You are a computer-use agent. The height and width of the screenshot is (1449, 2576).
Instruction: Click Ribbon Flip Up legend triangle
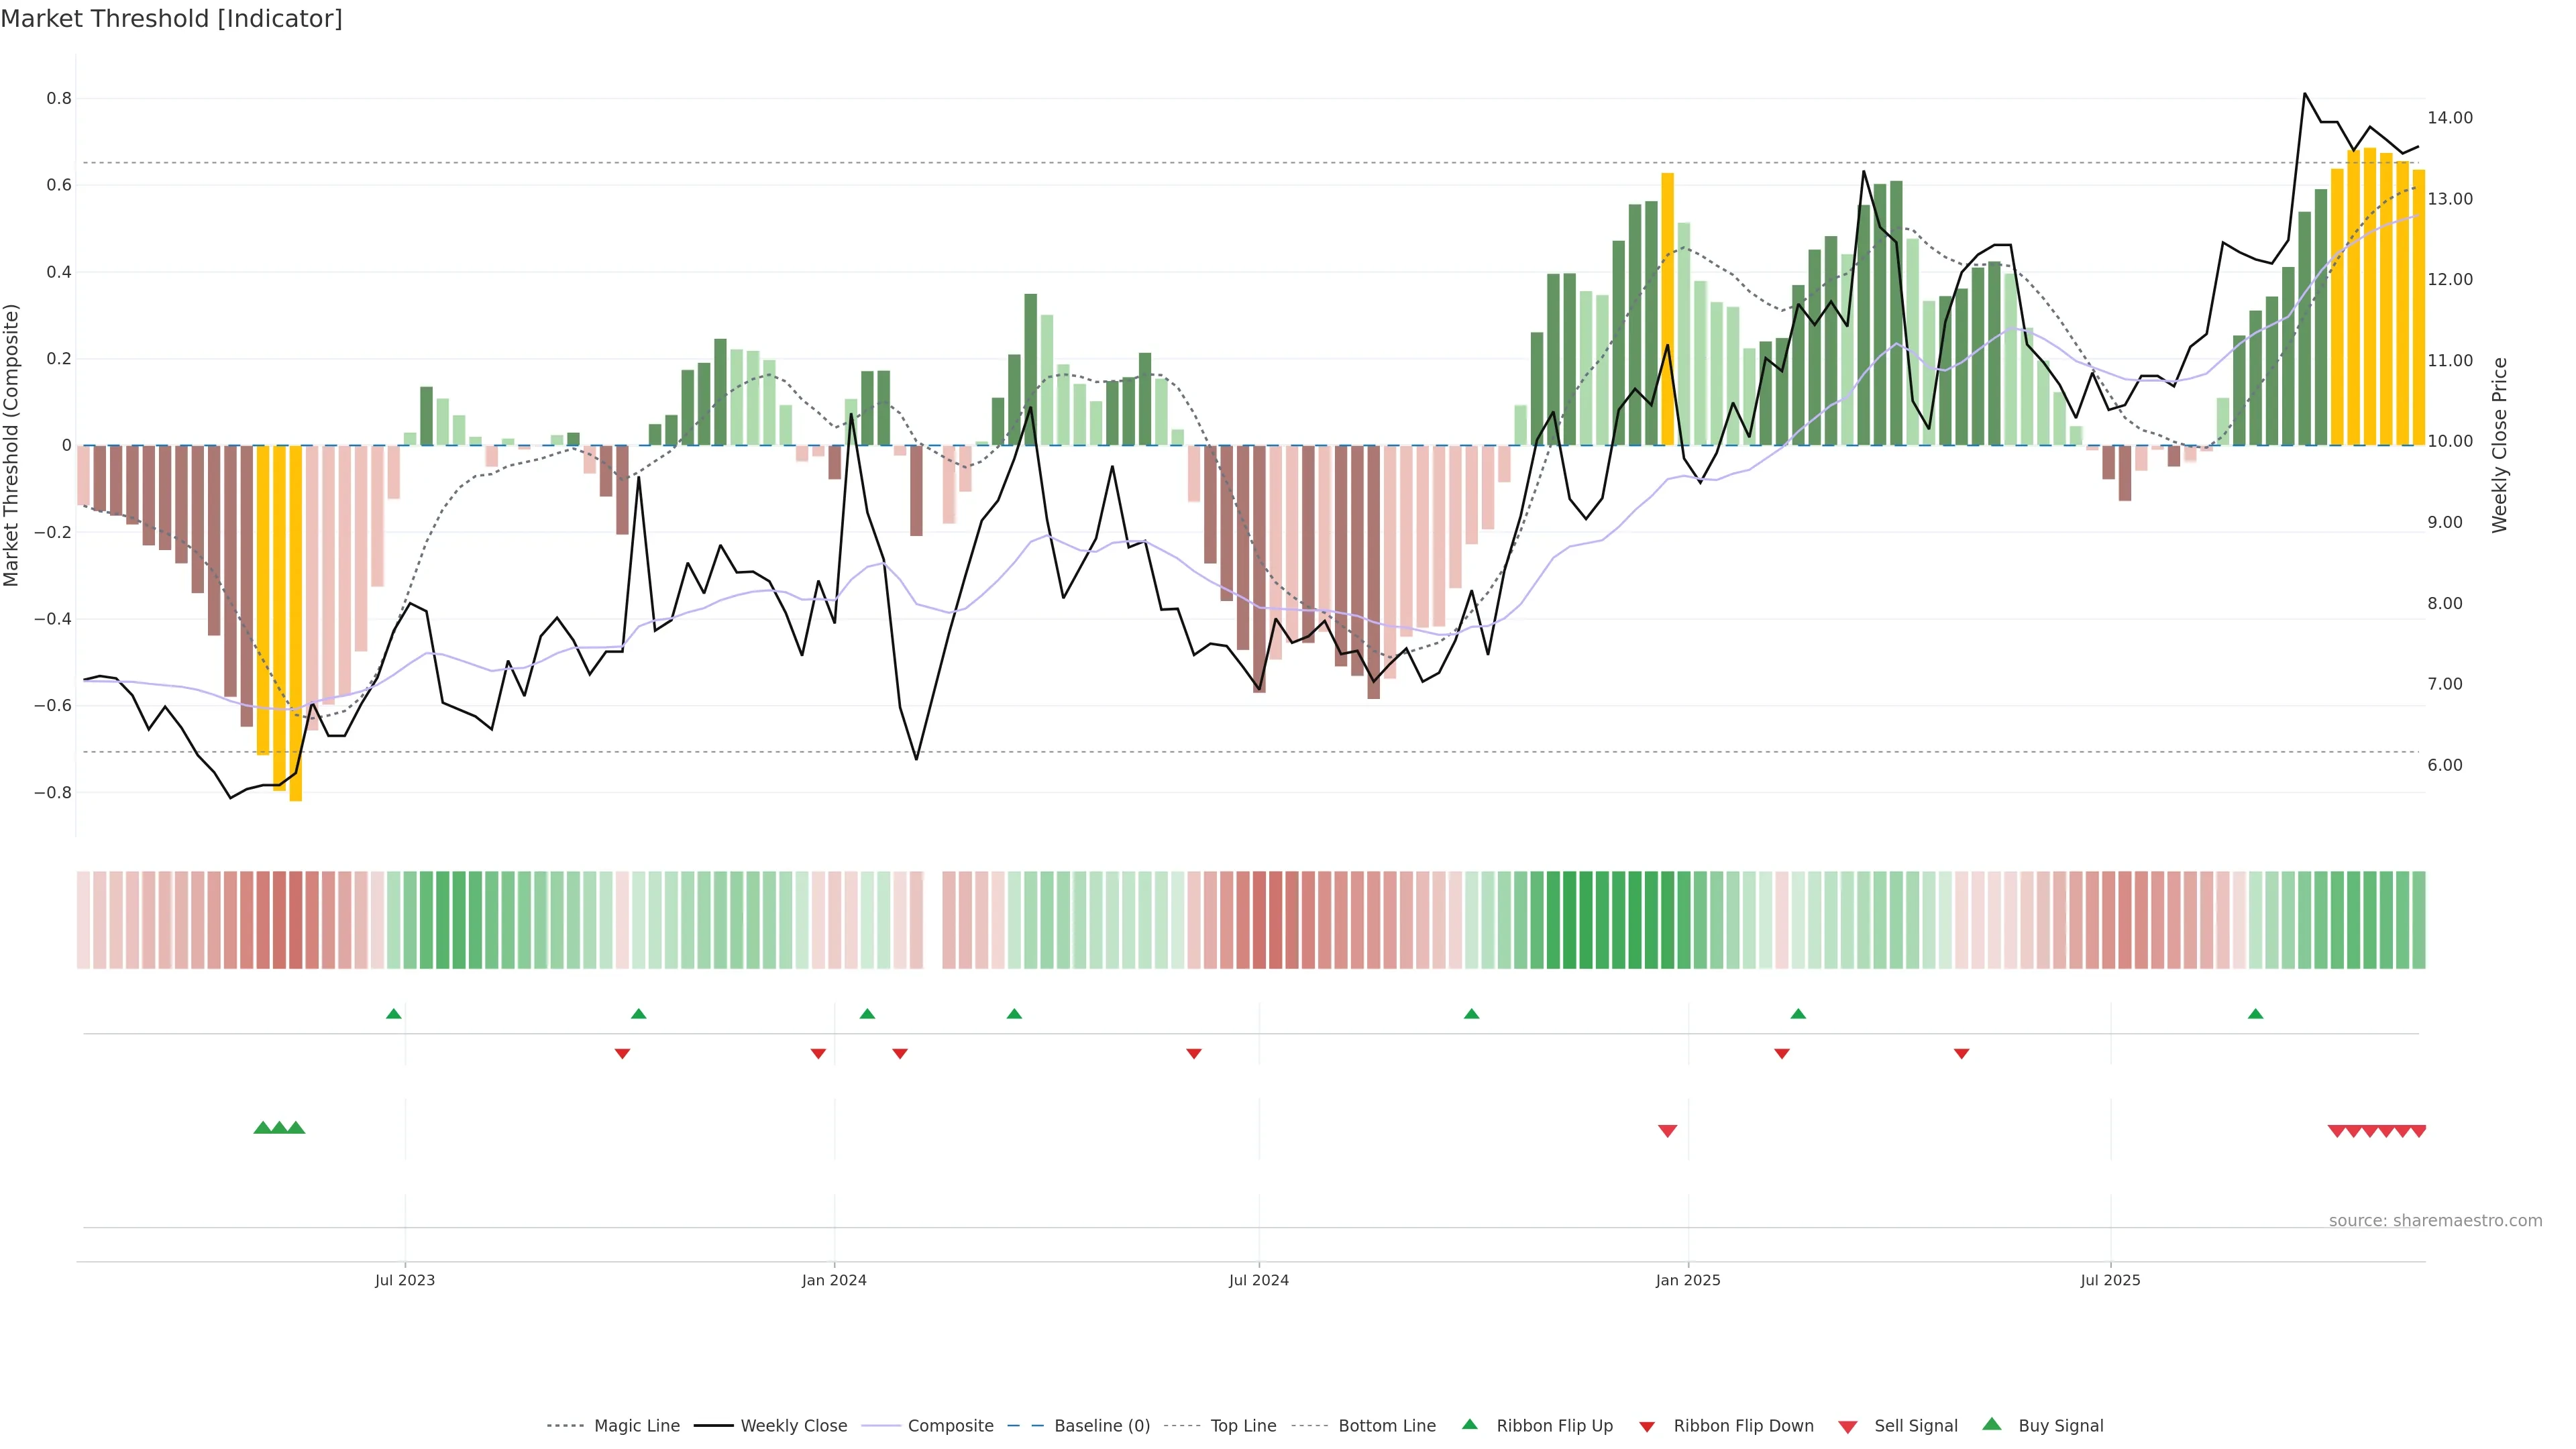click(x=1470, y=1425)
